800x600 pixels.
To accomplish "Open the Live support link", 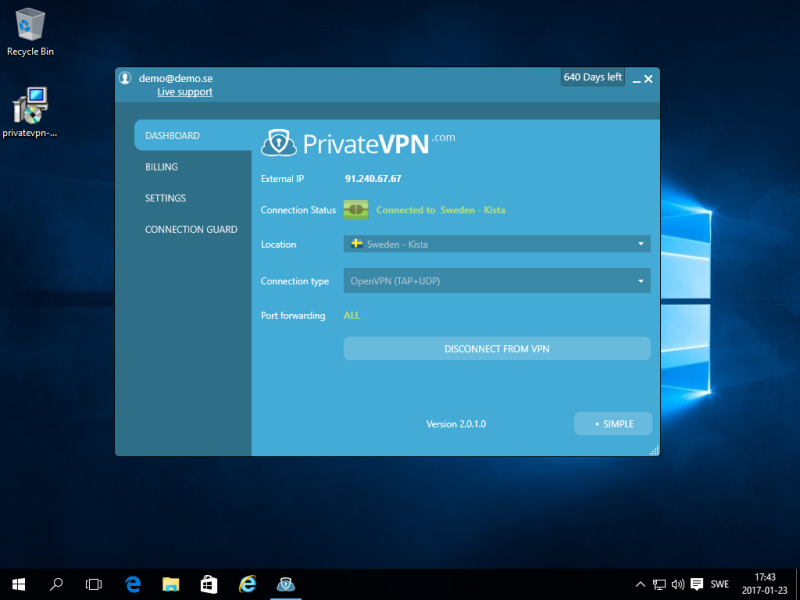I will pyautogui.click(x=184, y=92).
